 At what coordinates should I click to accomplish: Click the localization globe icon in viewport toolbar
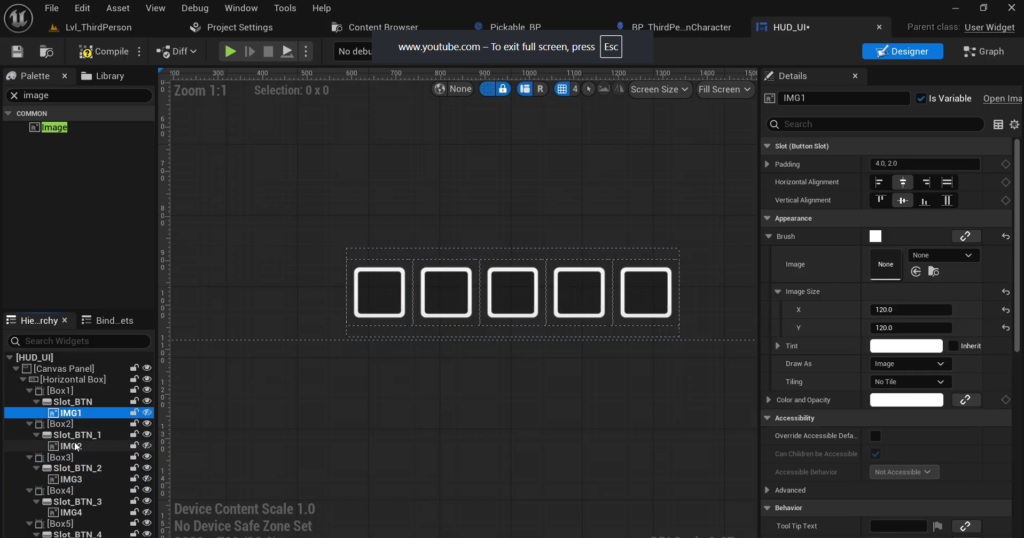[440, 89]
